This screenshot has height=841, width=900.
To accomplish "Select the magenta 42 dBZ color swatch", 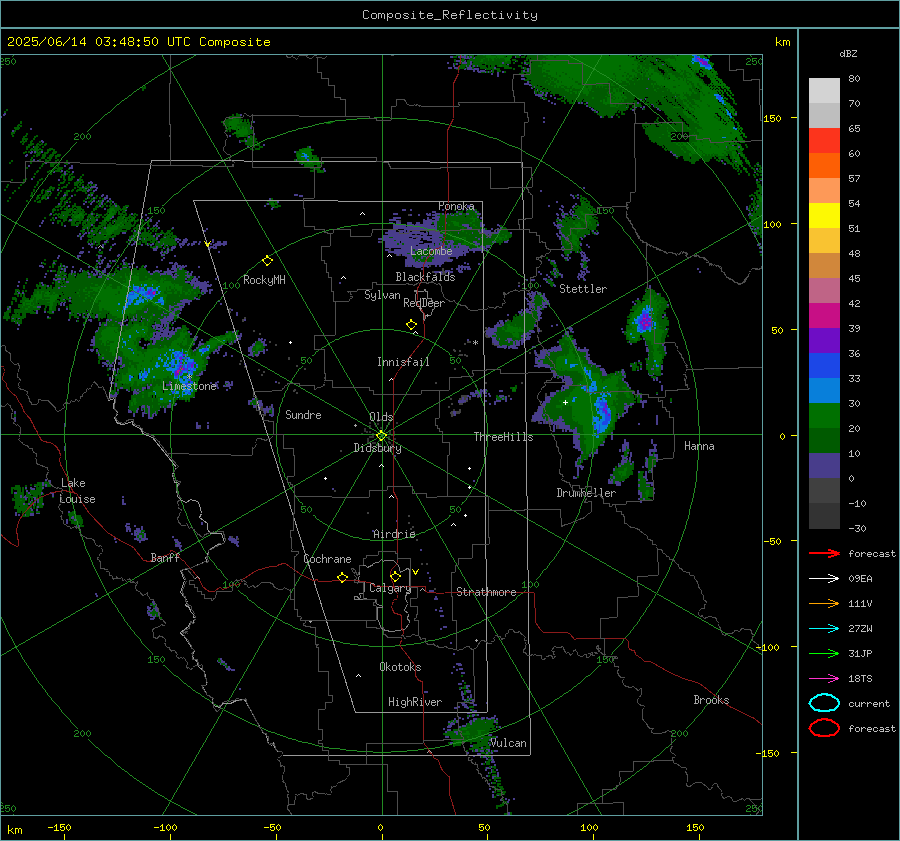I will coord(824,315).
